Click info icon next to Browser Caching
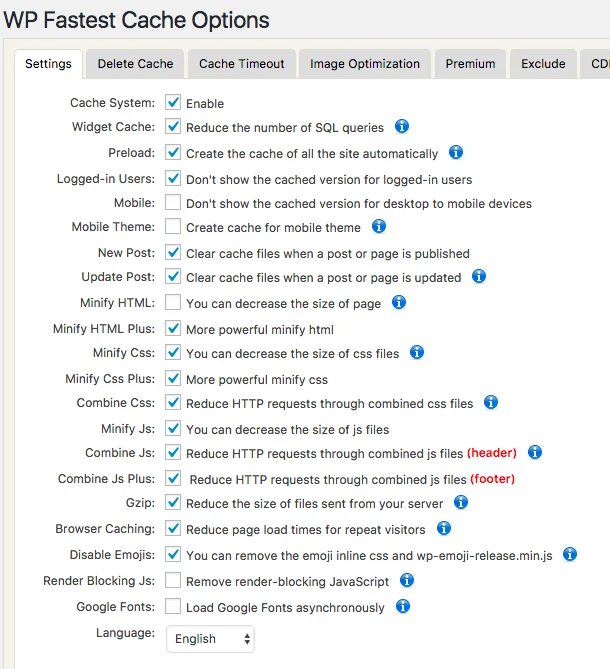 (444, 528)
